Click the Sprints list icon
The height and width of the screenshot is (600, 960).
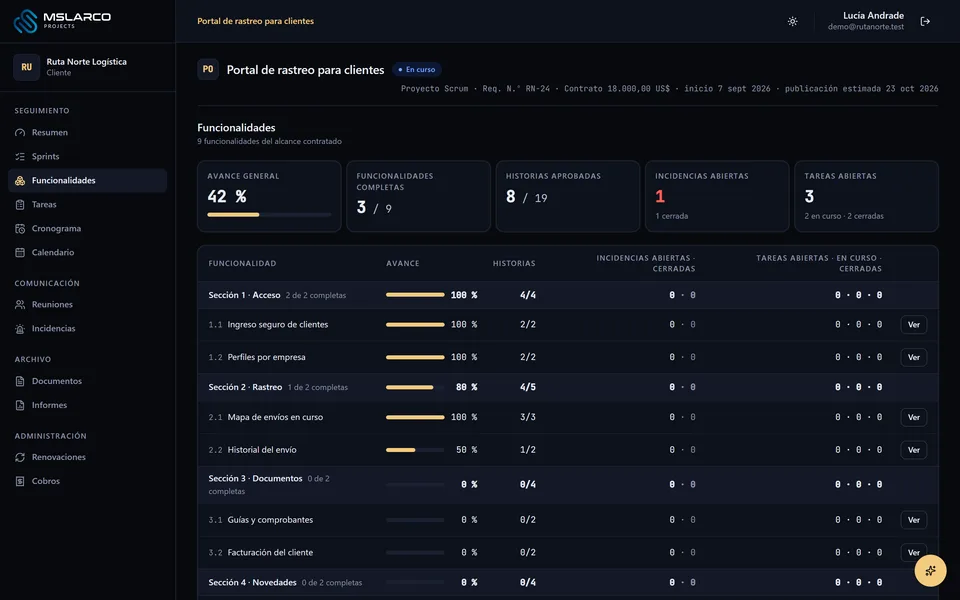click(20, 157)
